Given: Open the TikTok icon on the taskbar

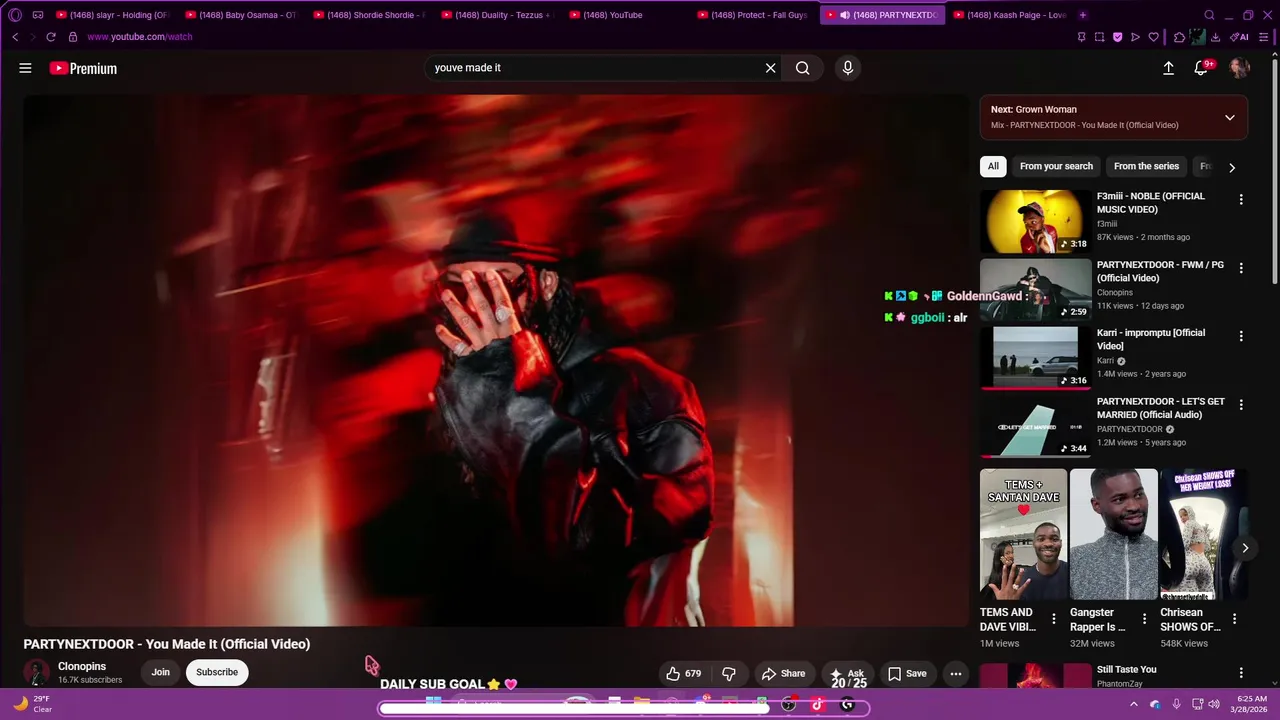Looking at the screenshot, I should click(x=817, y=704).
